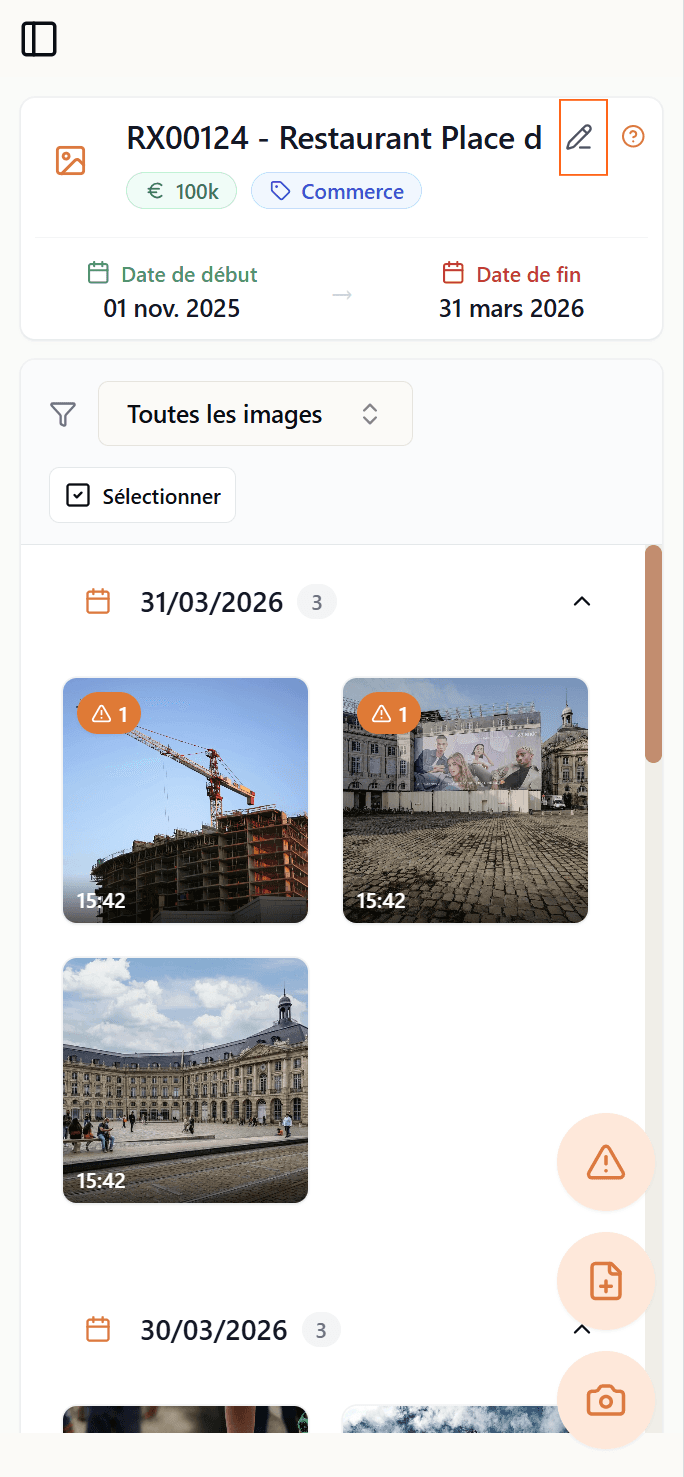Click the Date de début label

[190, 274]
